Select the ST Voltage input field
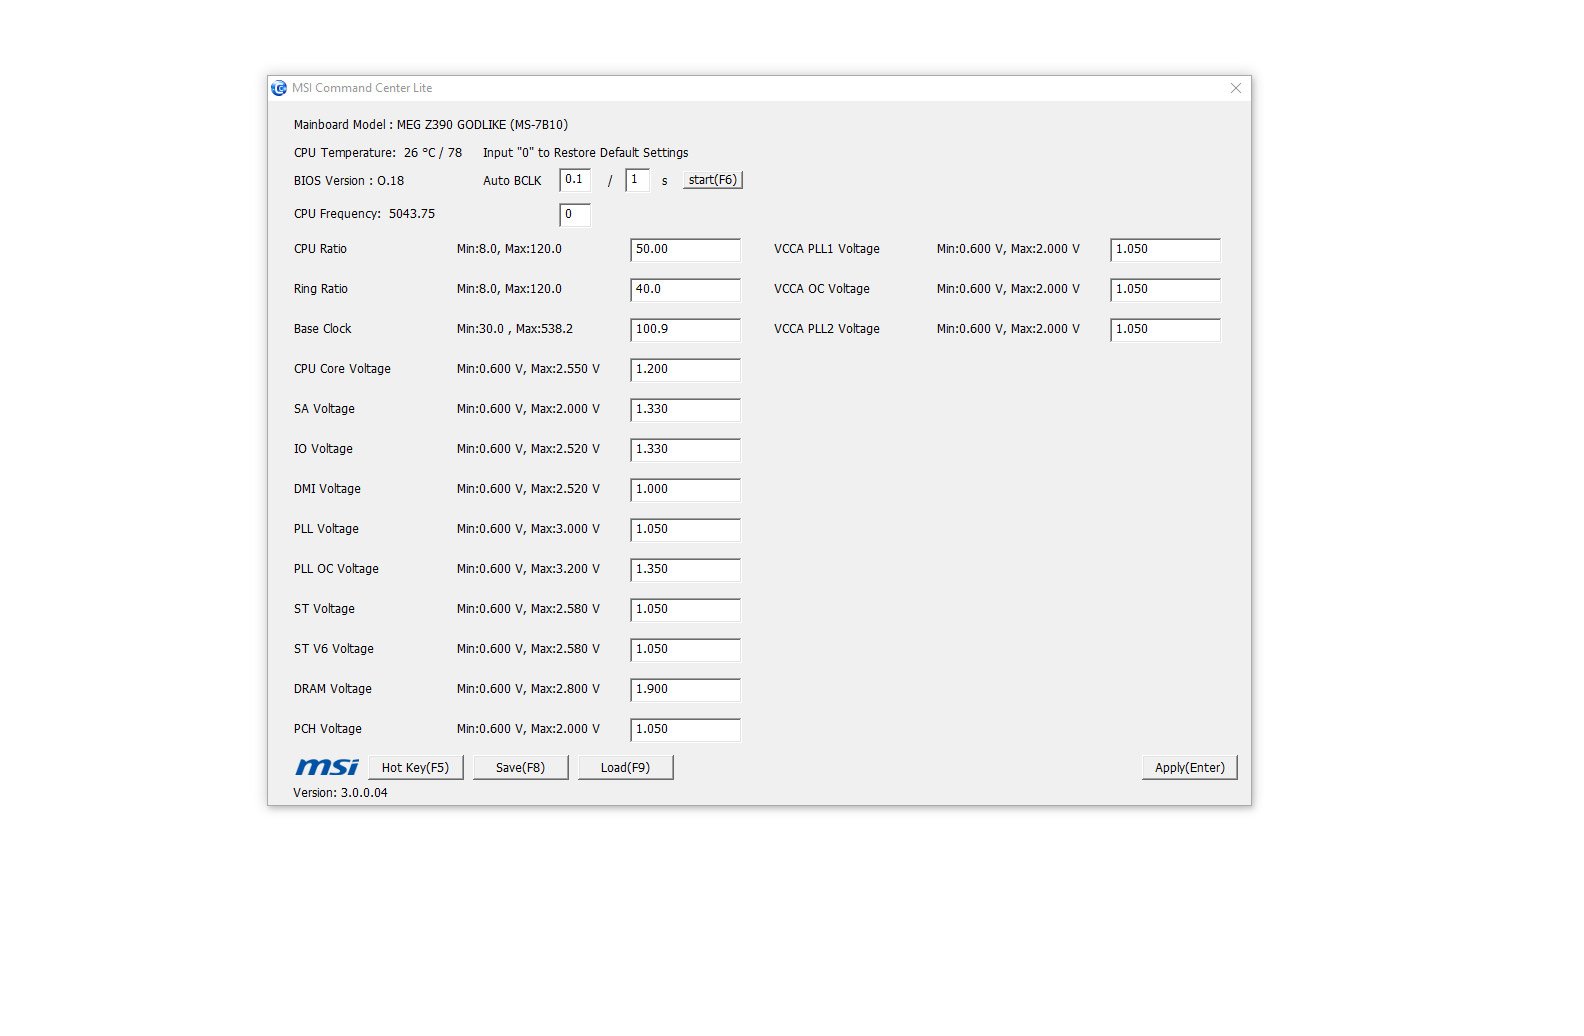The width and height of the screenshot is (1584, 1036). pyautogui.click(x=686, y=610)
